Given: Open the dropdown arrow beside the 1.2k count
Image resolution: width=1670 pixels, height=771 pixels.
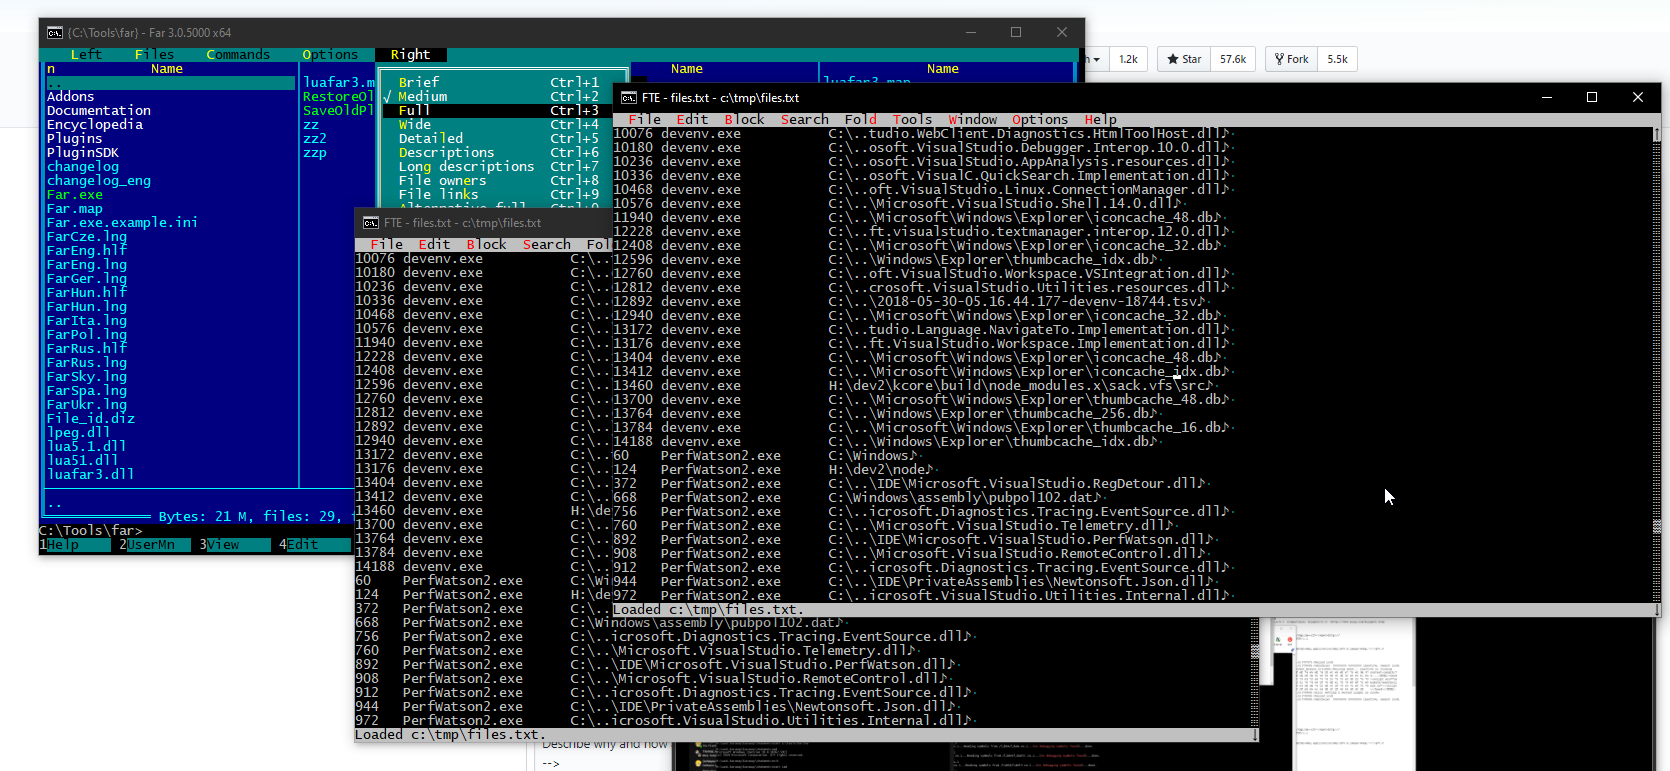Looking at the screenshot, I should (1096, 59).
